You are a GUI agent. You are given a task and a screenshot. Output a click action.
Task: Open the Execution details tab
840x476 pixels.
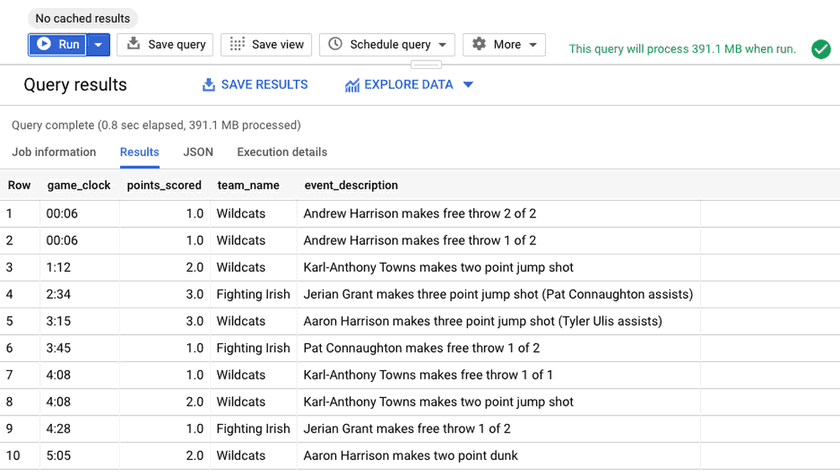[282, 152]
